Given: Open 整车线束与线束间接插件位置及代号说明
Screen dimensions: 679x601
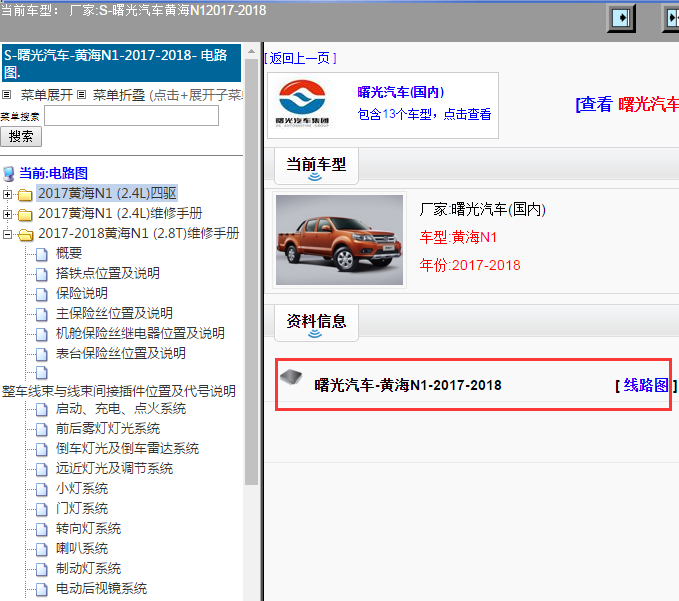Looking at the screenshot, I should (x=119, y=391).
